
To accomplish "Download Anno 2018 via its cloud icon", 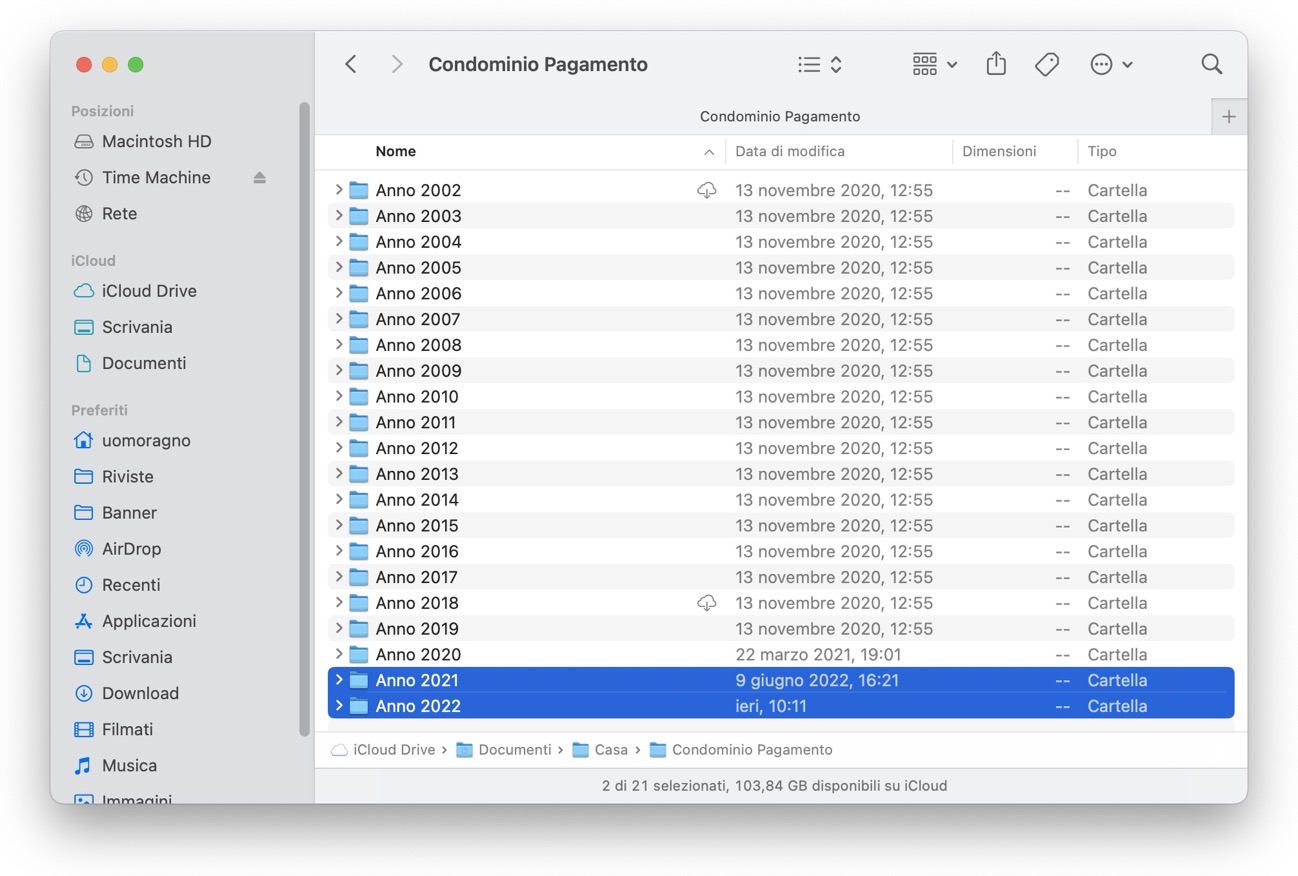I will pyautogui.click(x=707, y=603).
